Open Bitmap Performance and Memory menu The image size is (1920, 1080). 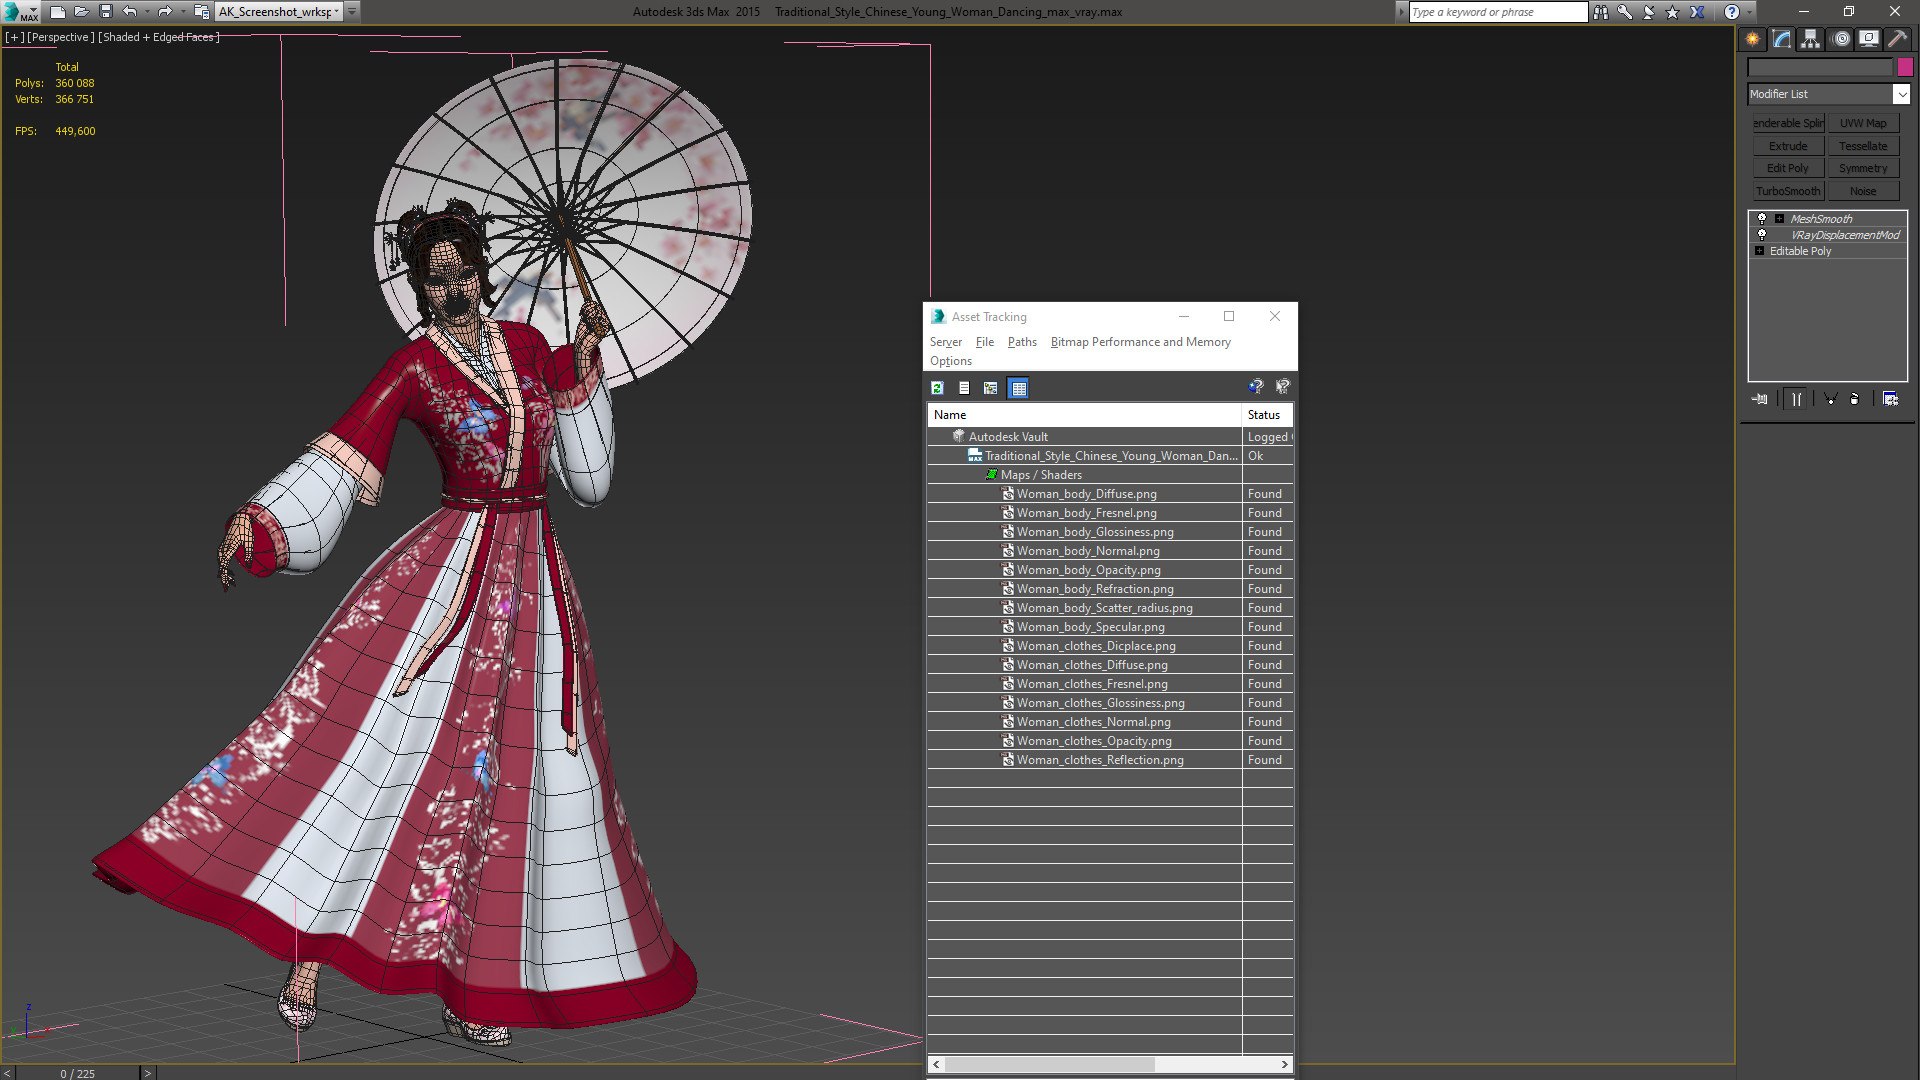coord(1140,342)
